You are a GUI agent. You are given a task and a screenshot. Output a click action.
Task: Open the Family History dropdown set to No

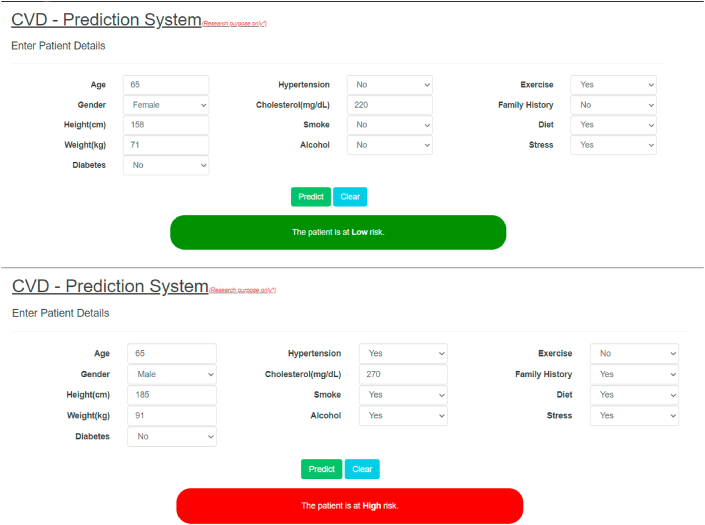[613, 105]
